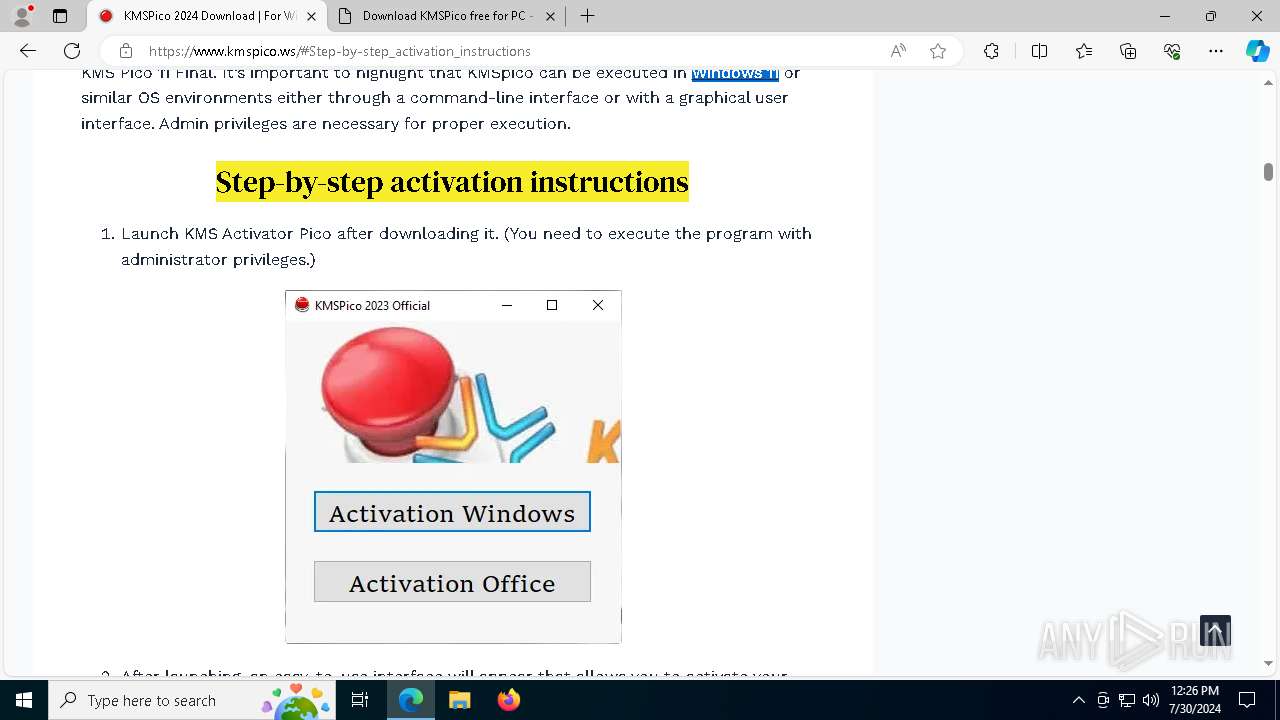Click the taskbar search box
This screenshot has width=1280, height=720.
192,700
